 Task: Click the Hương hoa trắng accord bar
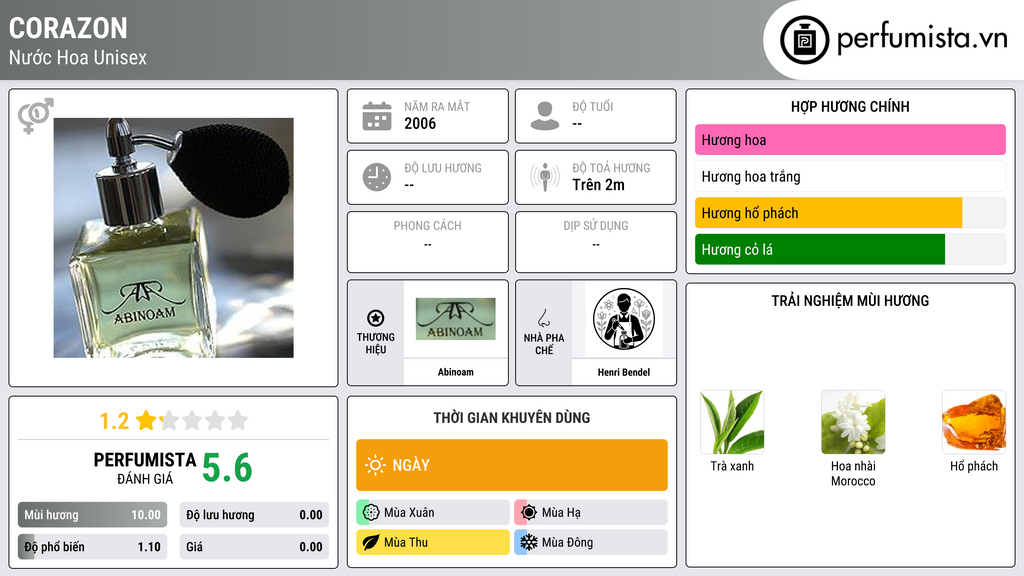point(850,176)
